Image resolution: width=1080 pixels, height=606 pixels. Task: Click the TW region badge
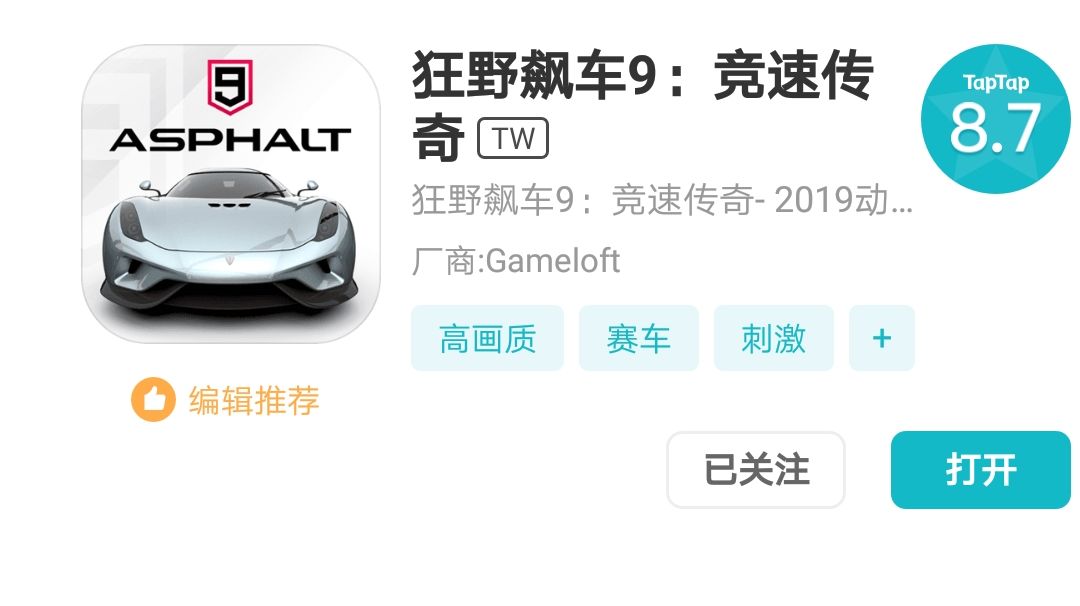tap(513, 138)
